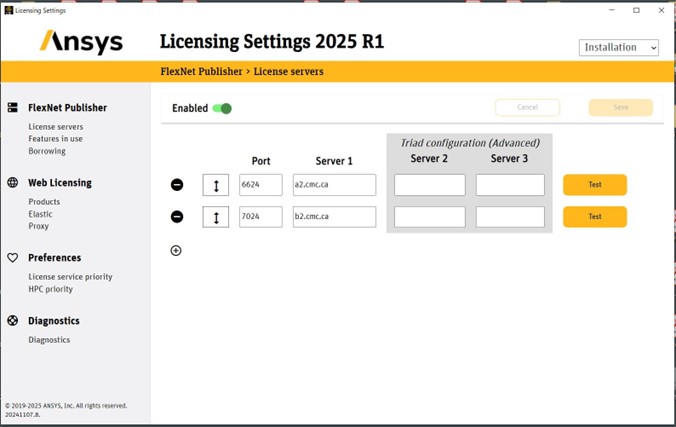Remove the b2.cmc.ca server row
The height and width of the screenshot is (427, 676).
click(x=177, y=217)
